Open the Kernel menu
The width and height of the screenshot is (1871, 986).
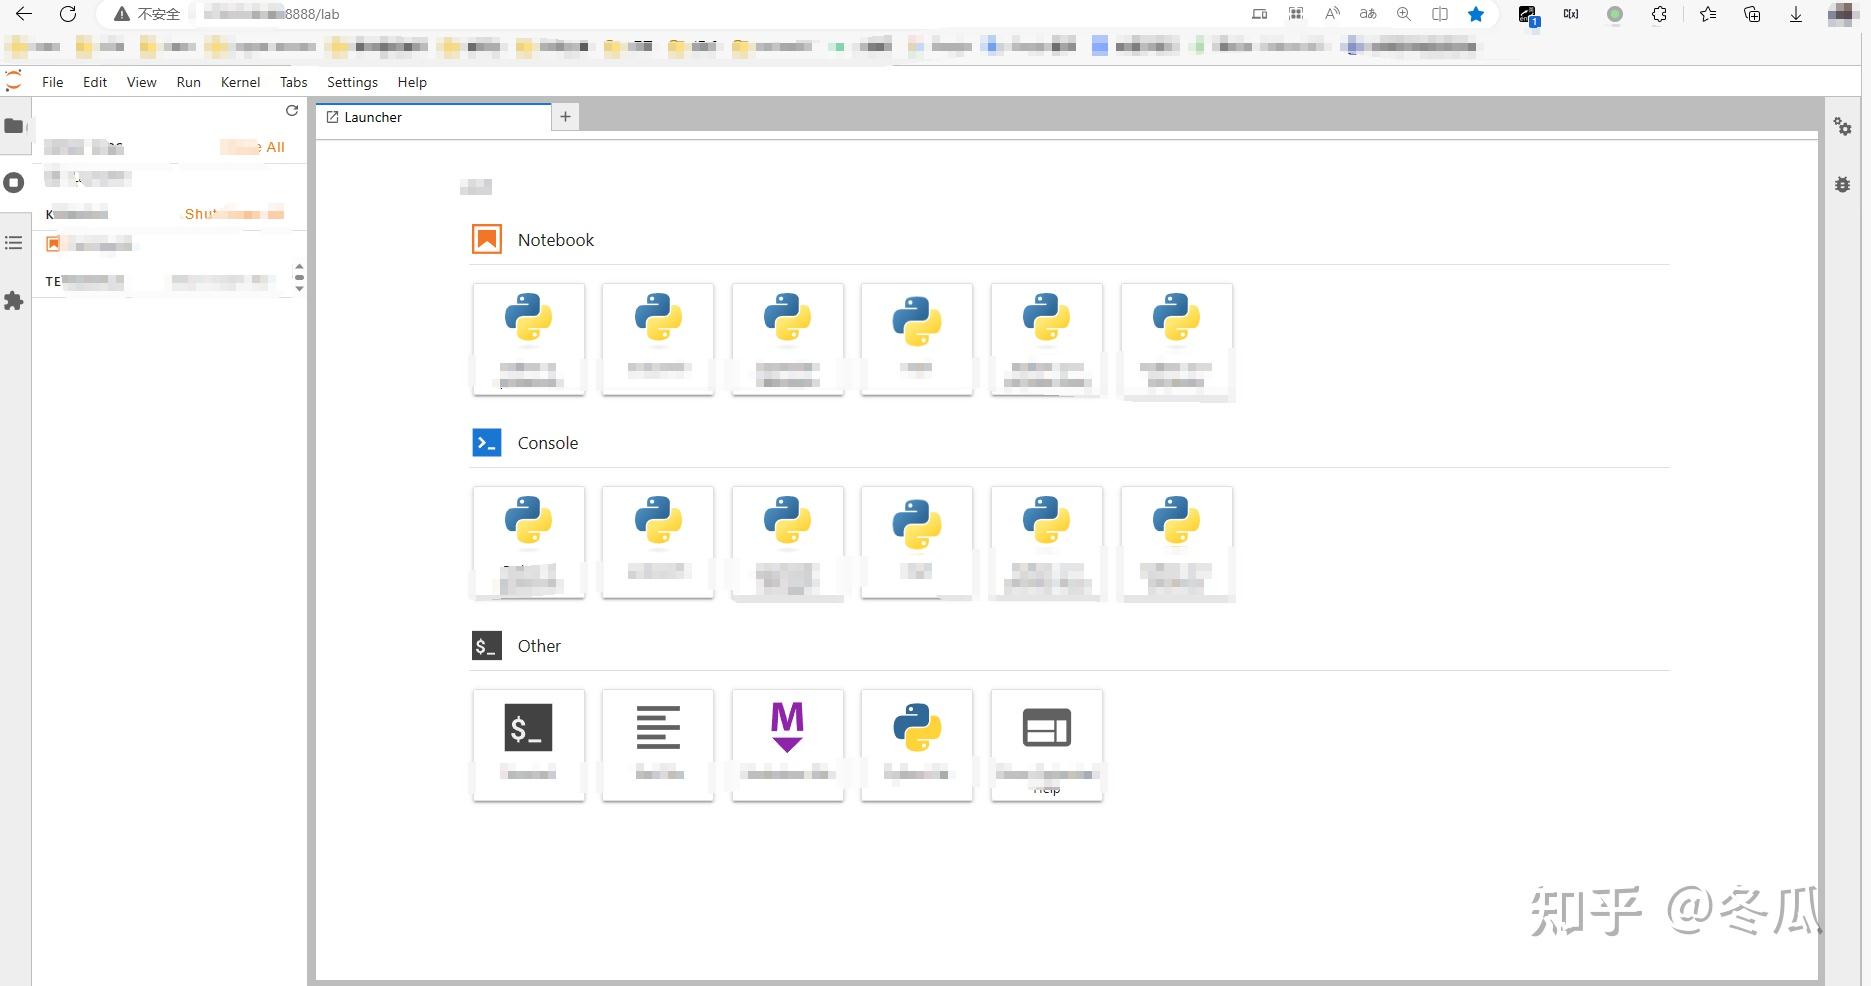pos(239,82)
